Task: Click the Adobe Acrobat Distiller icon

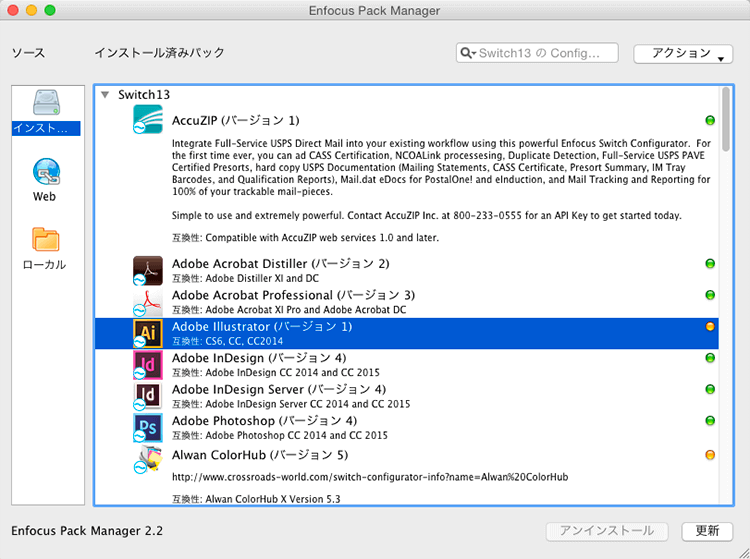Action: tap(148, 270)
